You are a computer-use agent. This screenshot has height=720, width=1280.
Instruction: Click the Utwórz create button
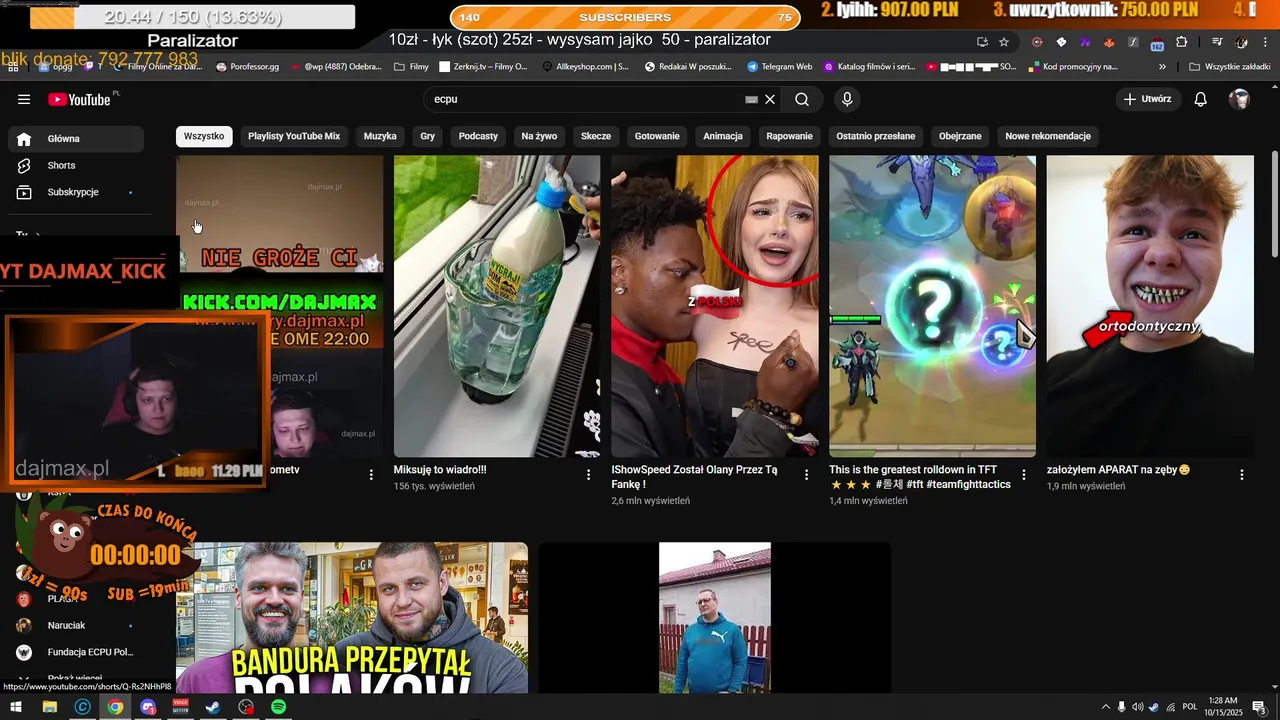pyautogui.click(x=1148, y=99)
